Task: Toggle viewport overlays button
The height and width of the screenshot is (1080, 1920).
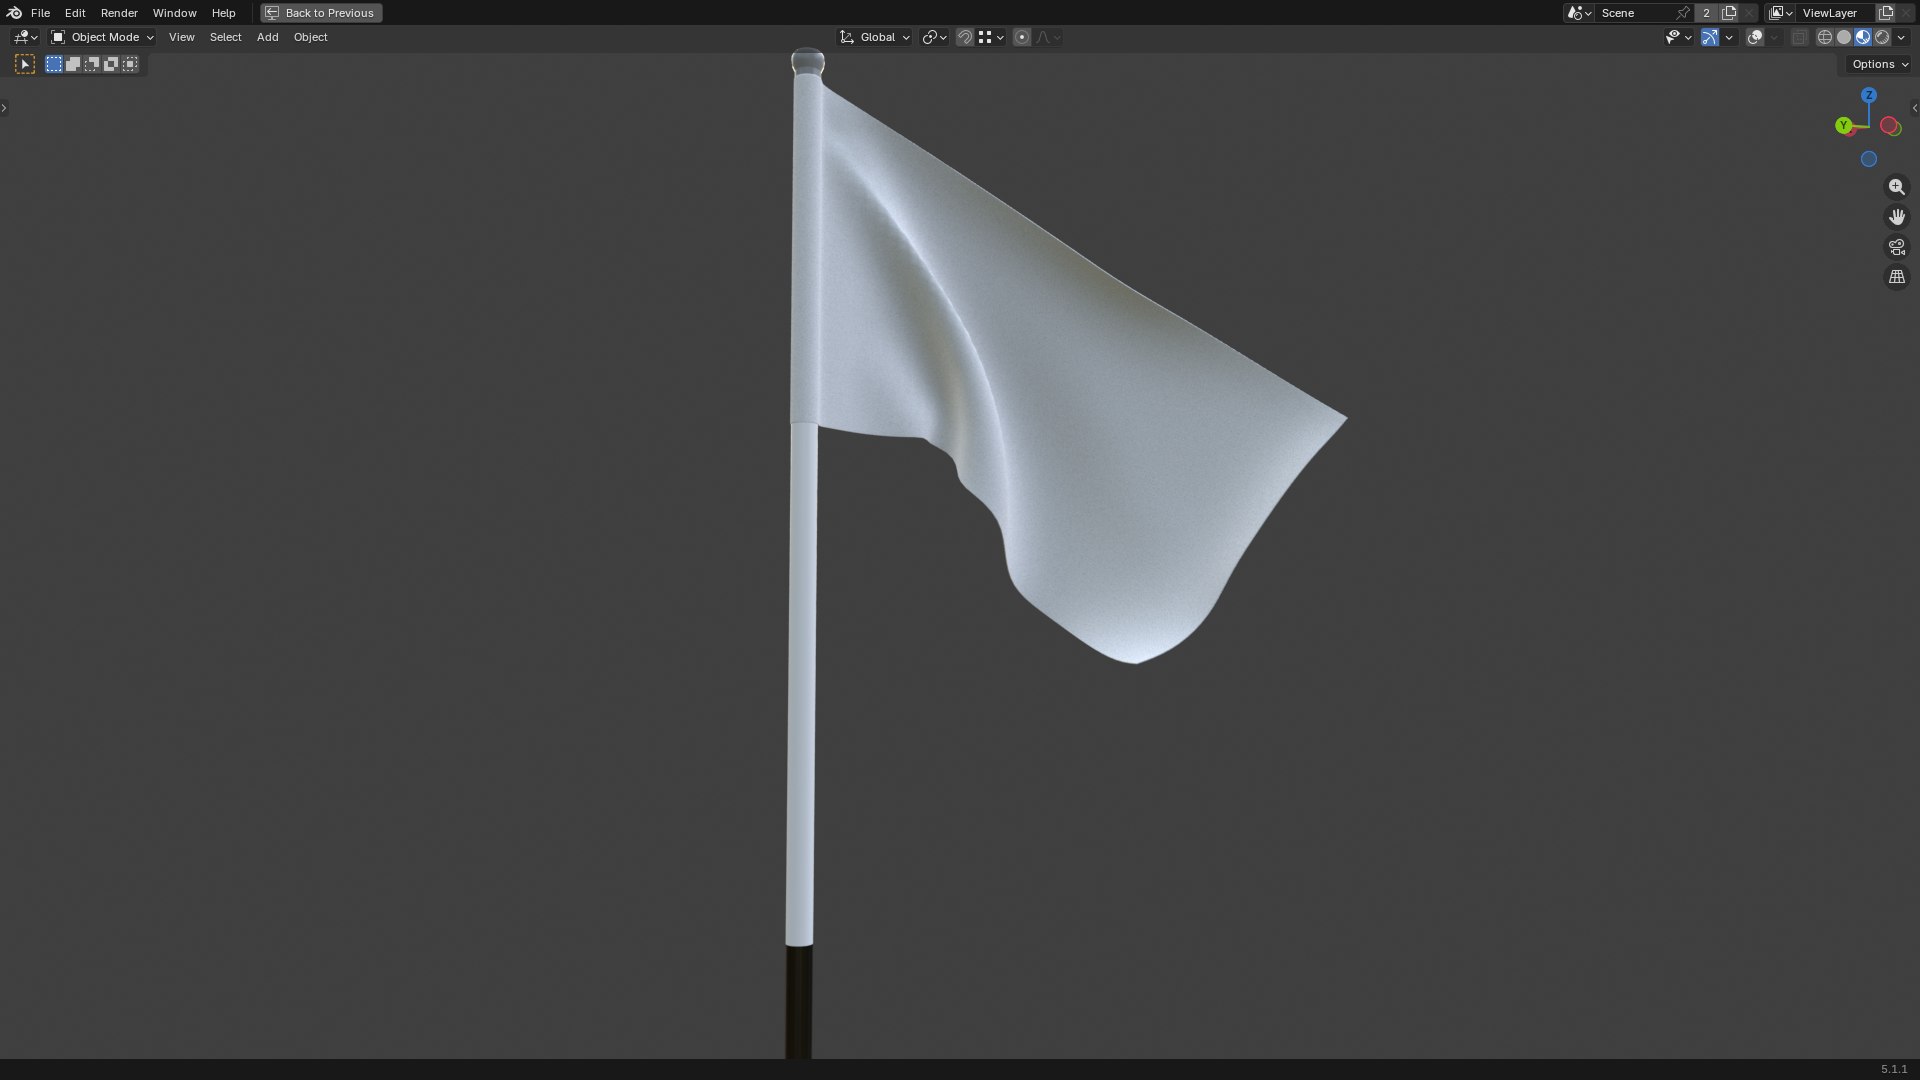Action: [x=1755, y=37]
